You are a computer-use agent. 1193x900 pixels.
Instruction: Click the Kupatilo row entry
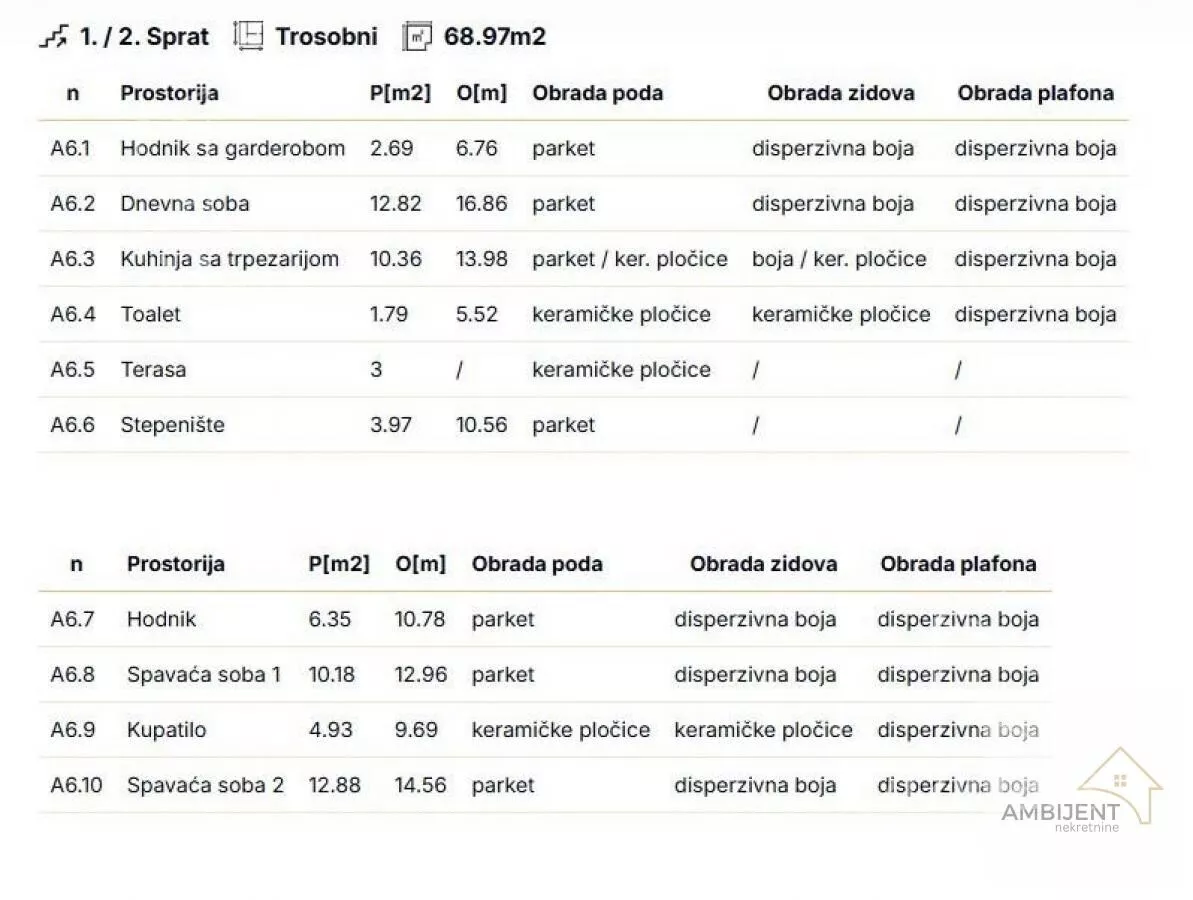tap(545, 730)
